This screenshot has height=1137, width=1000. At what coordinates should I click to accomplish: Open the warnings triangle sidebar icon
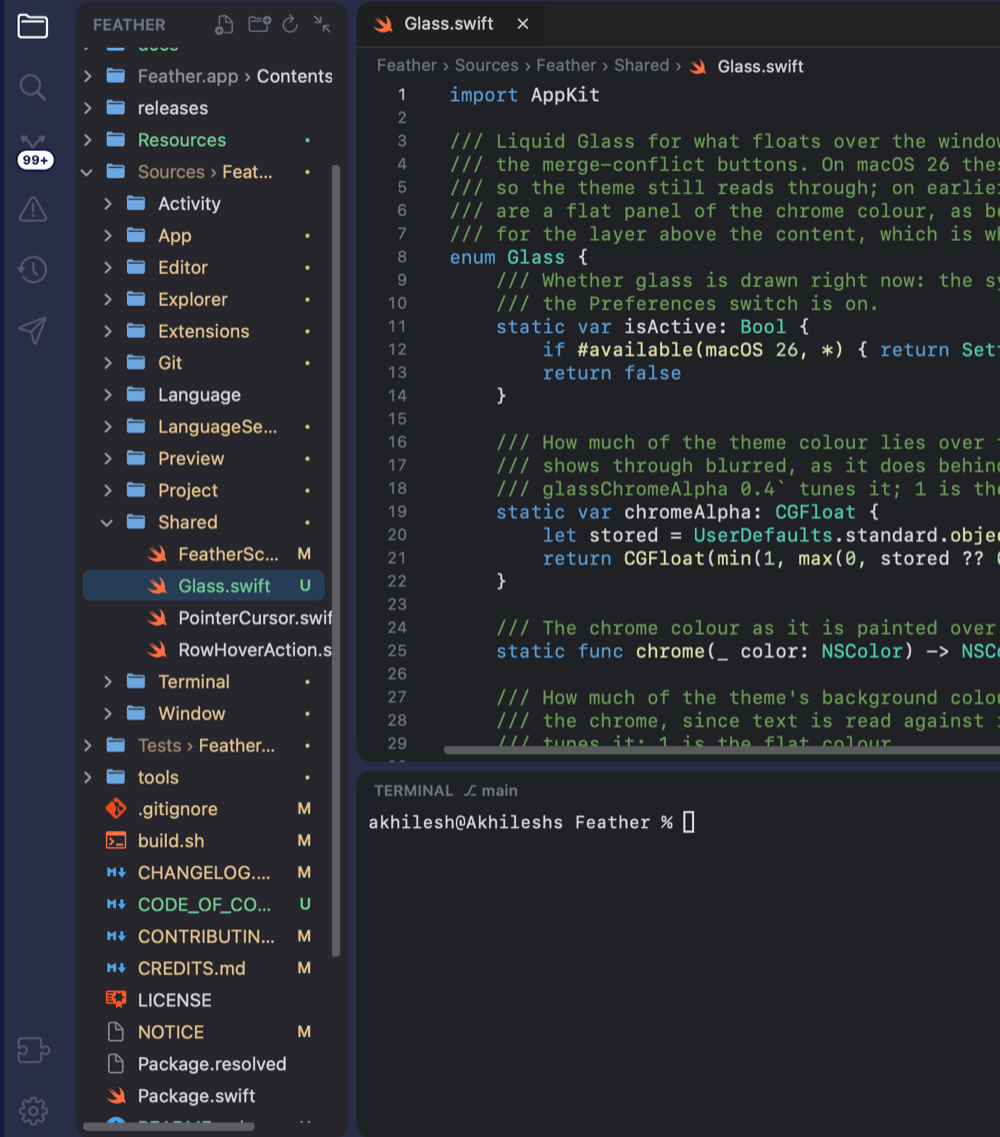click(33, 210)
